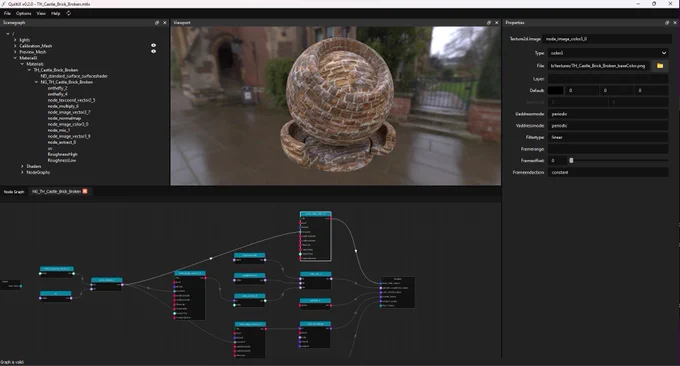
Task: Expand the lights tree node
Action: 15,39
